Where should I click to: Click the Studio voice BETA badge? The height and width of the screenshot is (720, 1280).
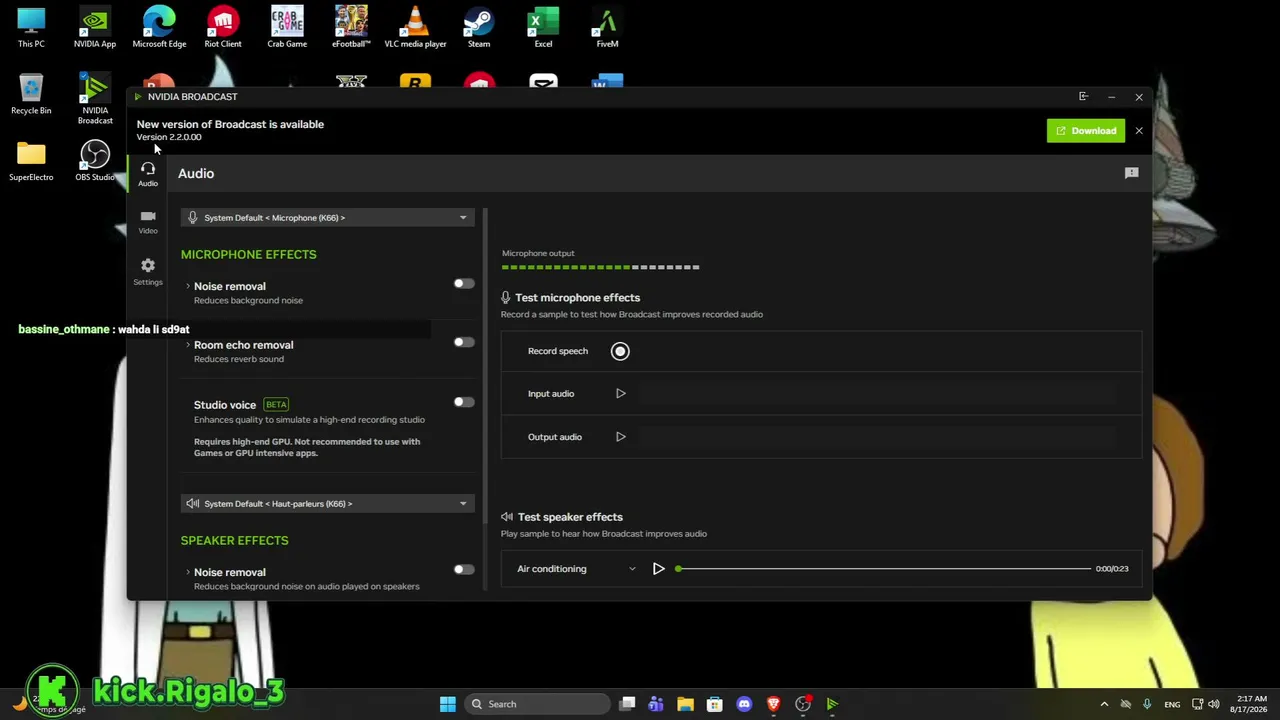[276, 405]
